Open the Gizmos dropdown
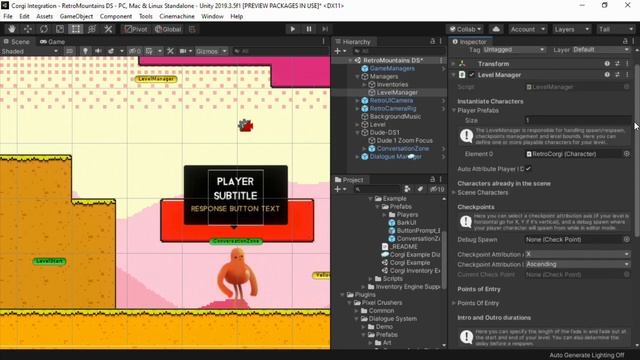 pos(211,51)
